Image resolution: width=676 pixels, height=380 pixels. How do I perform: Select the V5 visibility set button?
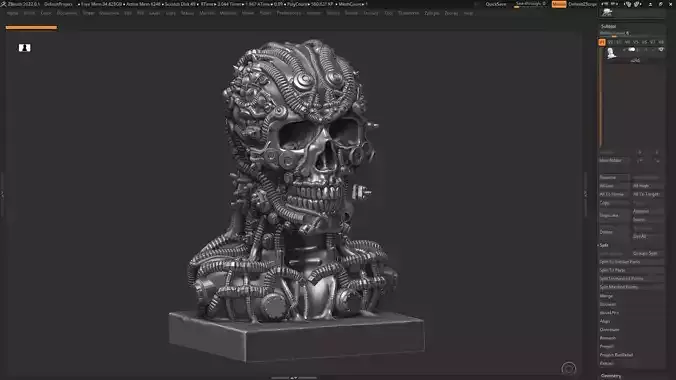pos(635,42)
